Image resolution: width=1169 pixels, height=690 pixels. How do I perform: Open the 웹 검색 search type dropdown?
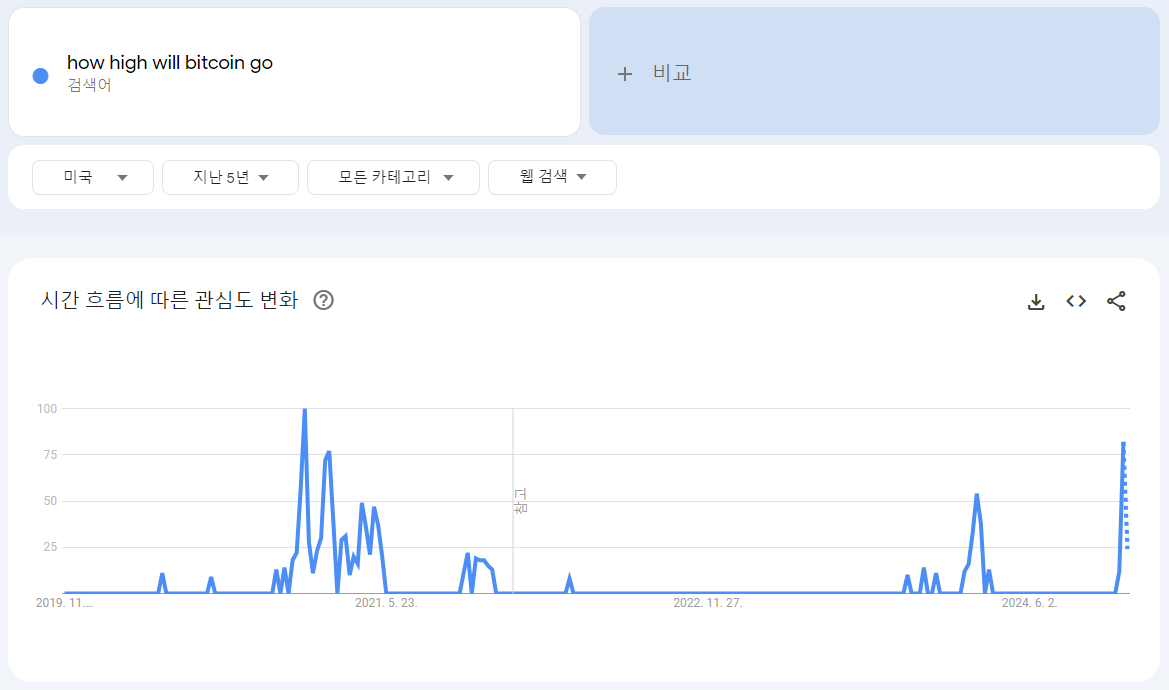point(552,177)
